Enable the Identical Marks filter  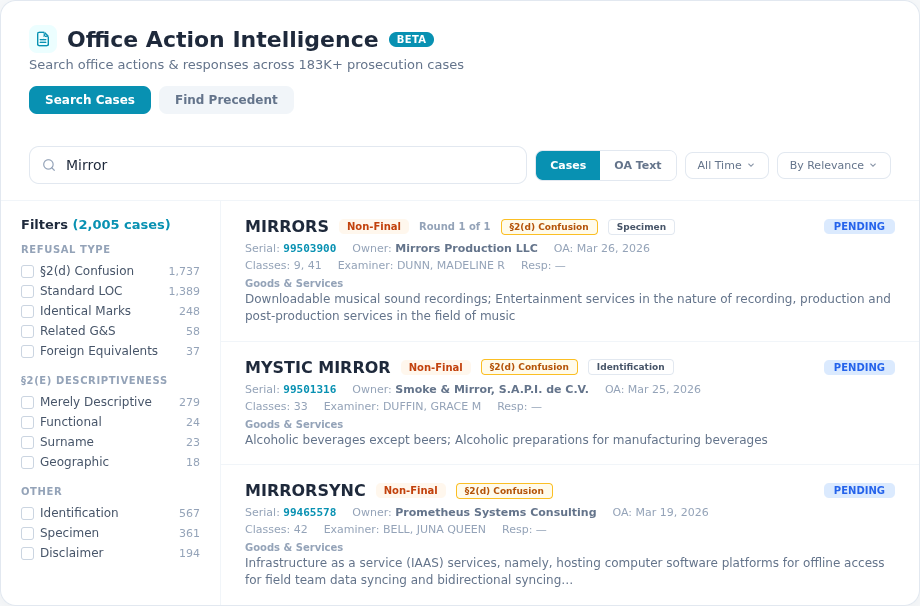point(27,310)
